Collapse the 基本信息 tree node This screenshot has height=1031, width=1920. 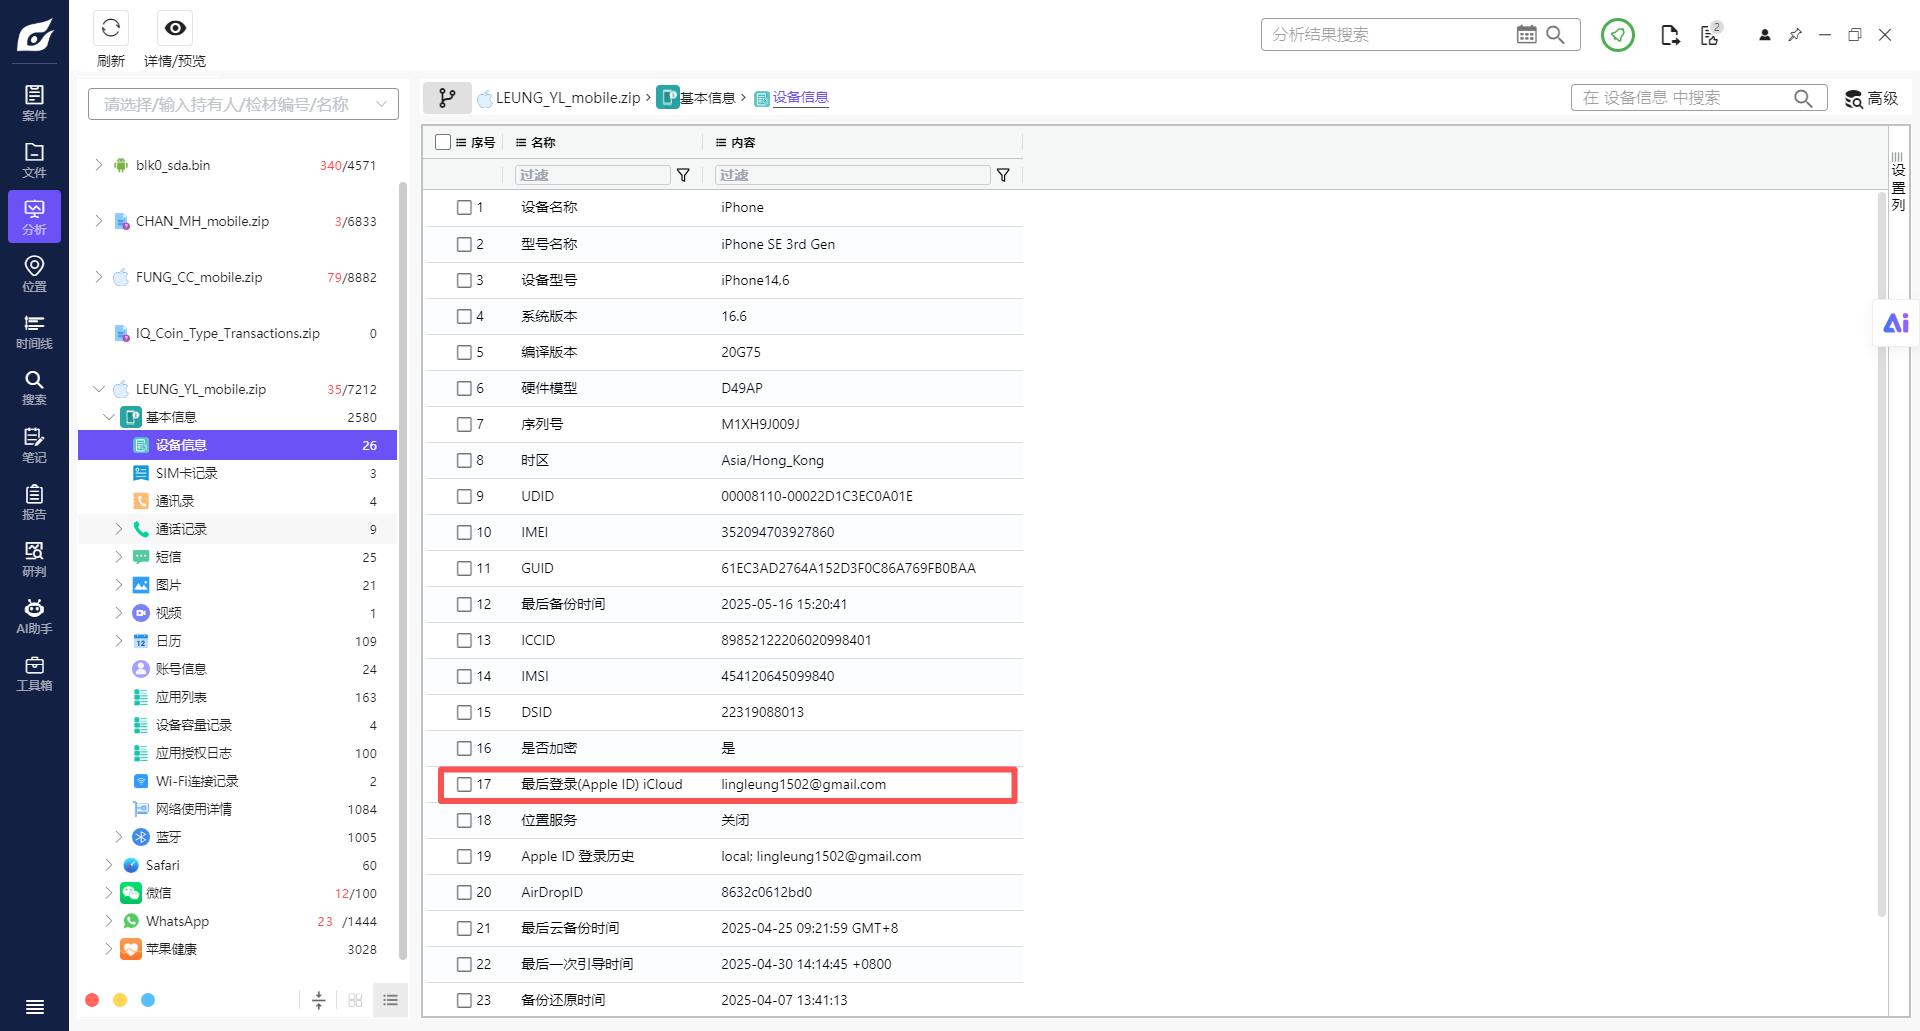pyautogui.click(x=109, y=417)
